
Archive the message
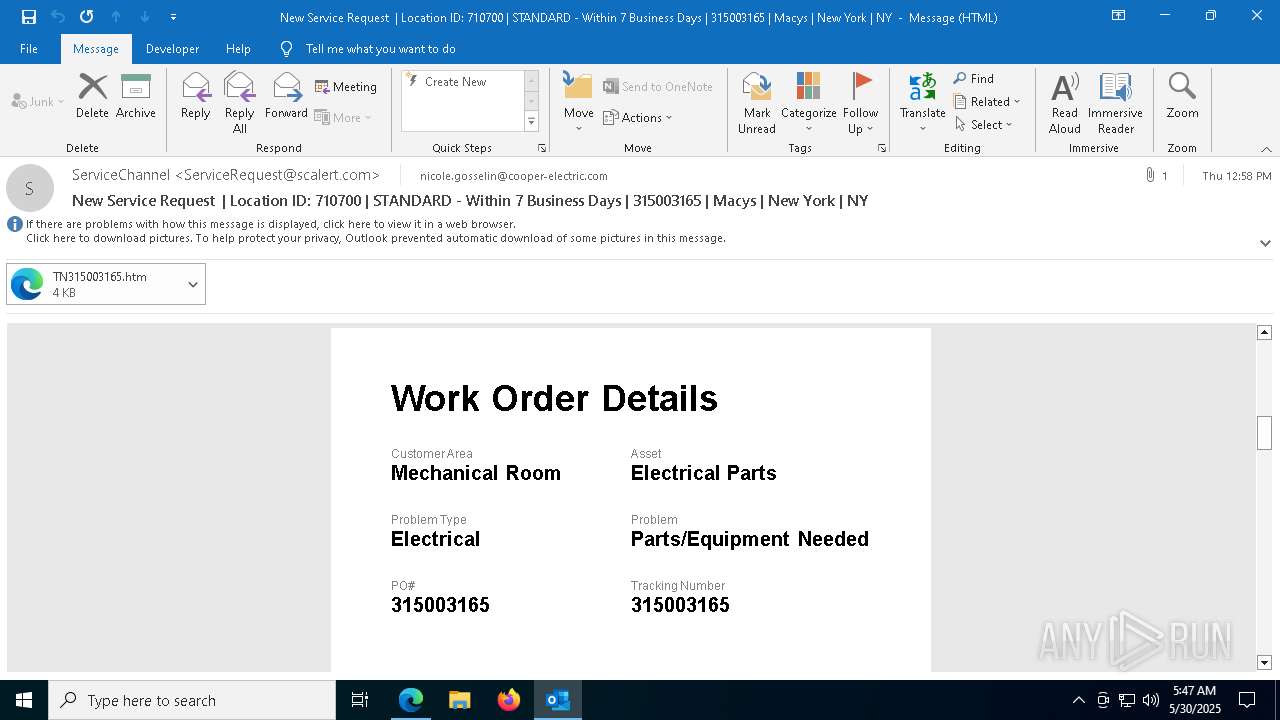click(x=136, y=96)
